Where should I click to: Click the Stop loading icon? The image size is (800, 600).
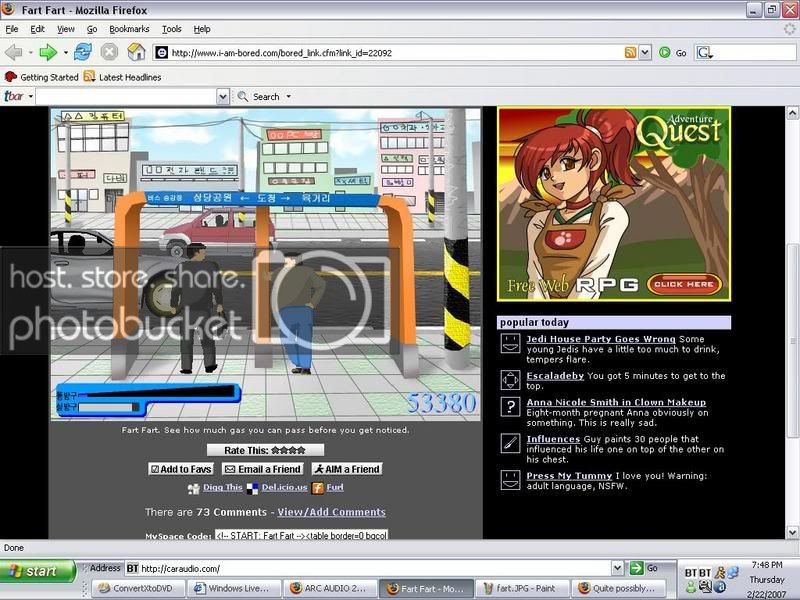(109, 52)
